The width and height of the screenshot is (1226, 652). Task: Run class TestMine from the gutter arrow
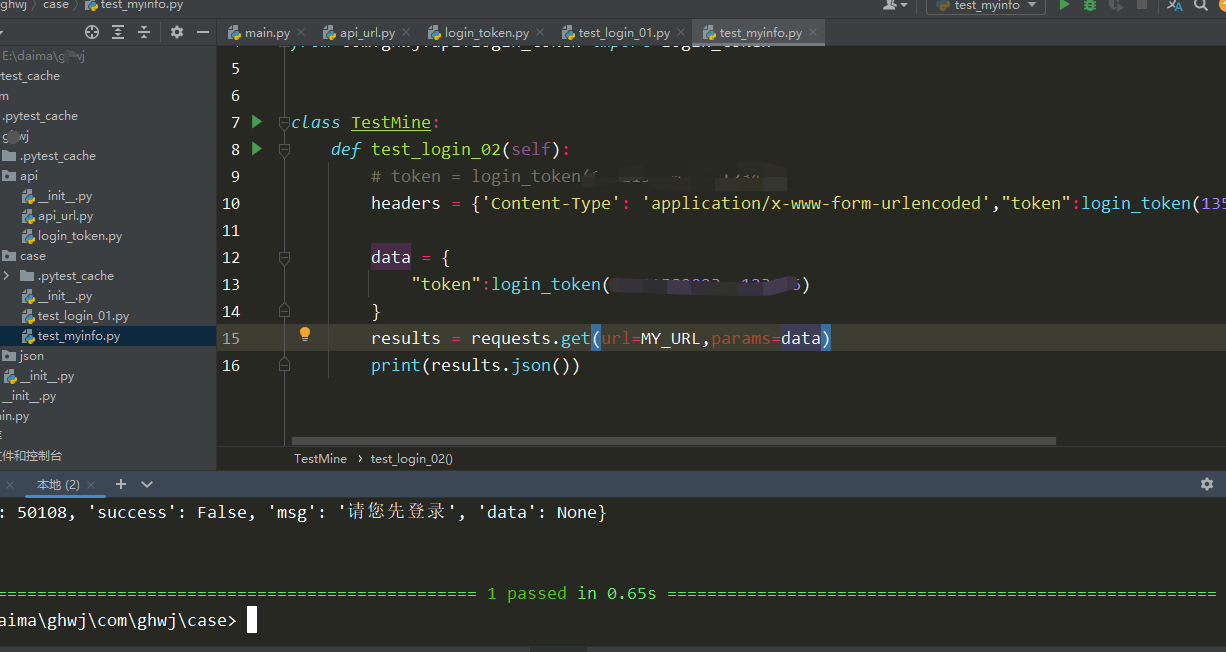click(257, 122)
